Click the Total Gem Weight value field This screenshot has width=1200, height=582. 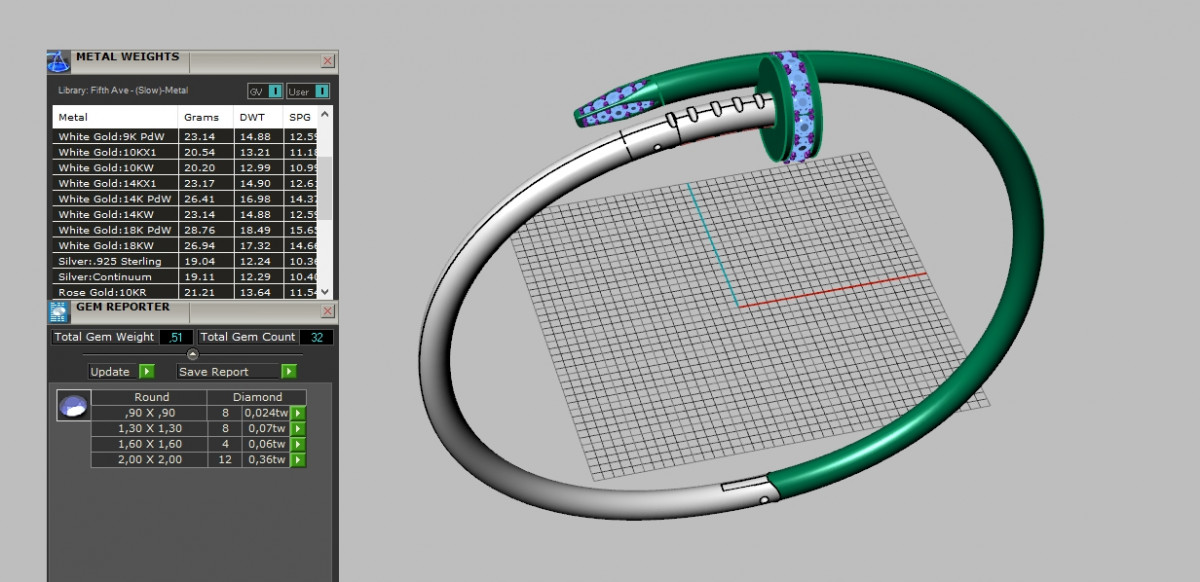click(x=176, y=337)
